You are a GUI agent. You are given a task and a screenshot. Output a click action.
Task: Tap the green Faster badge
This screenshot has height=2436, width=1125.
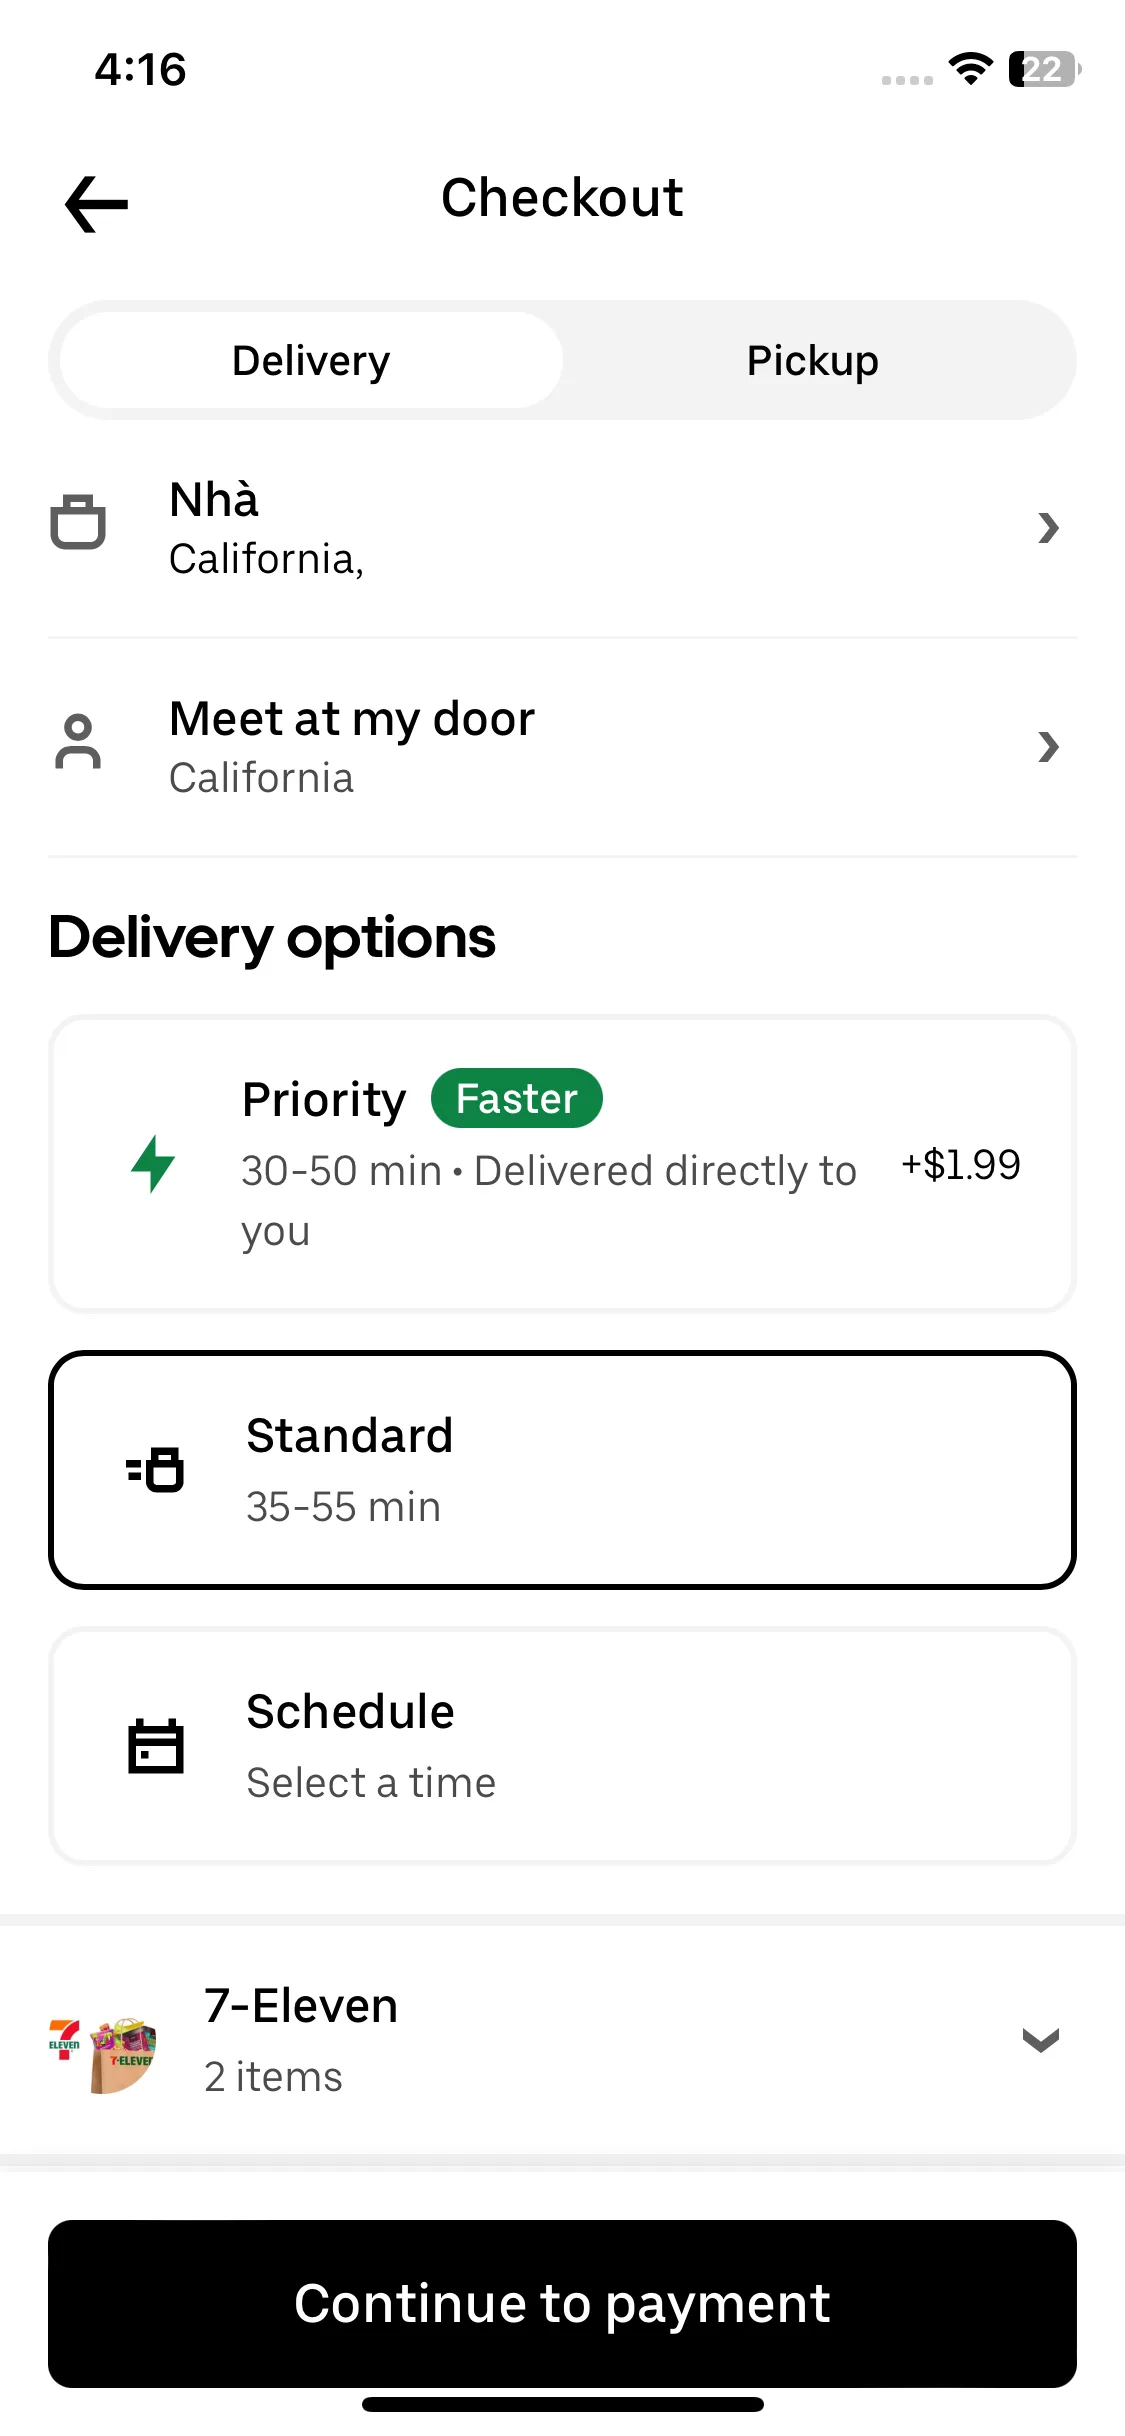517,1098
